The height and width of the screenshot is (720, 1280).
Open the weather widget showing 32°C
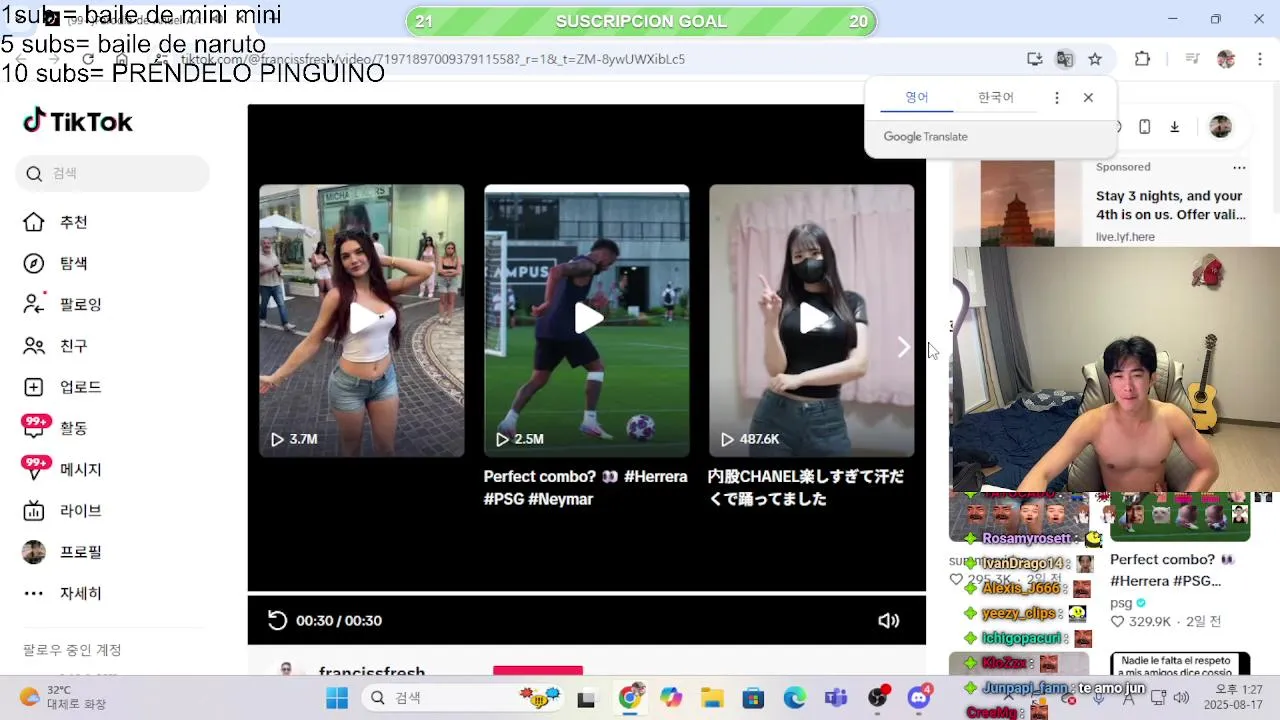(63, 697)
